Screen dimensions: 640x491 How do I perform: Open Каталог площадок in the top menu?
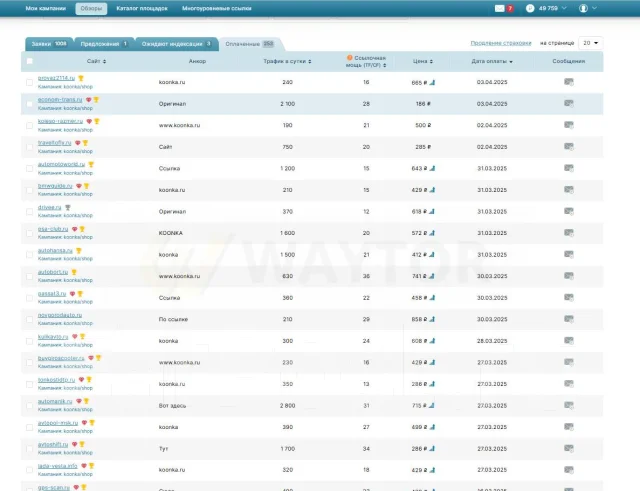142,8
